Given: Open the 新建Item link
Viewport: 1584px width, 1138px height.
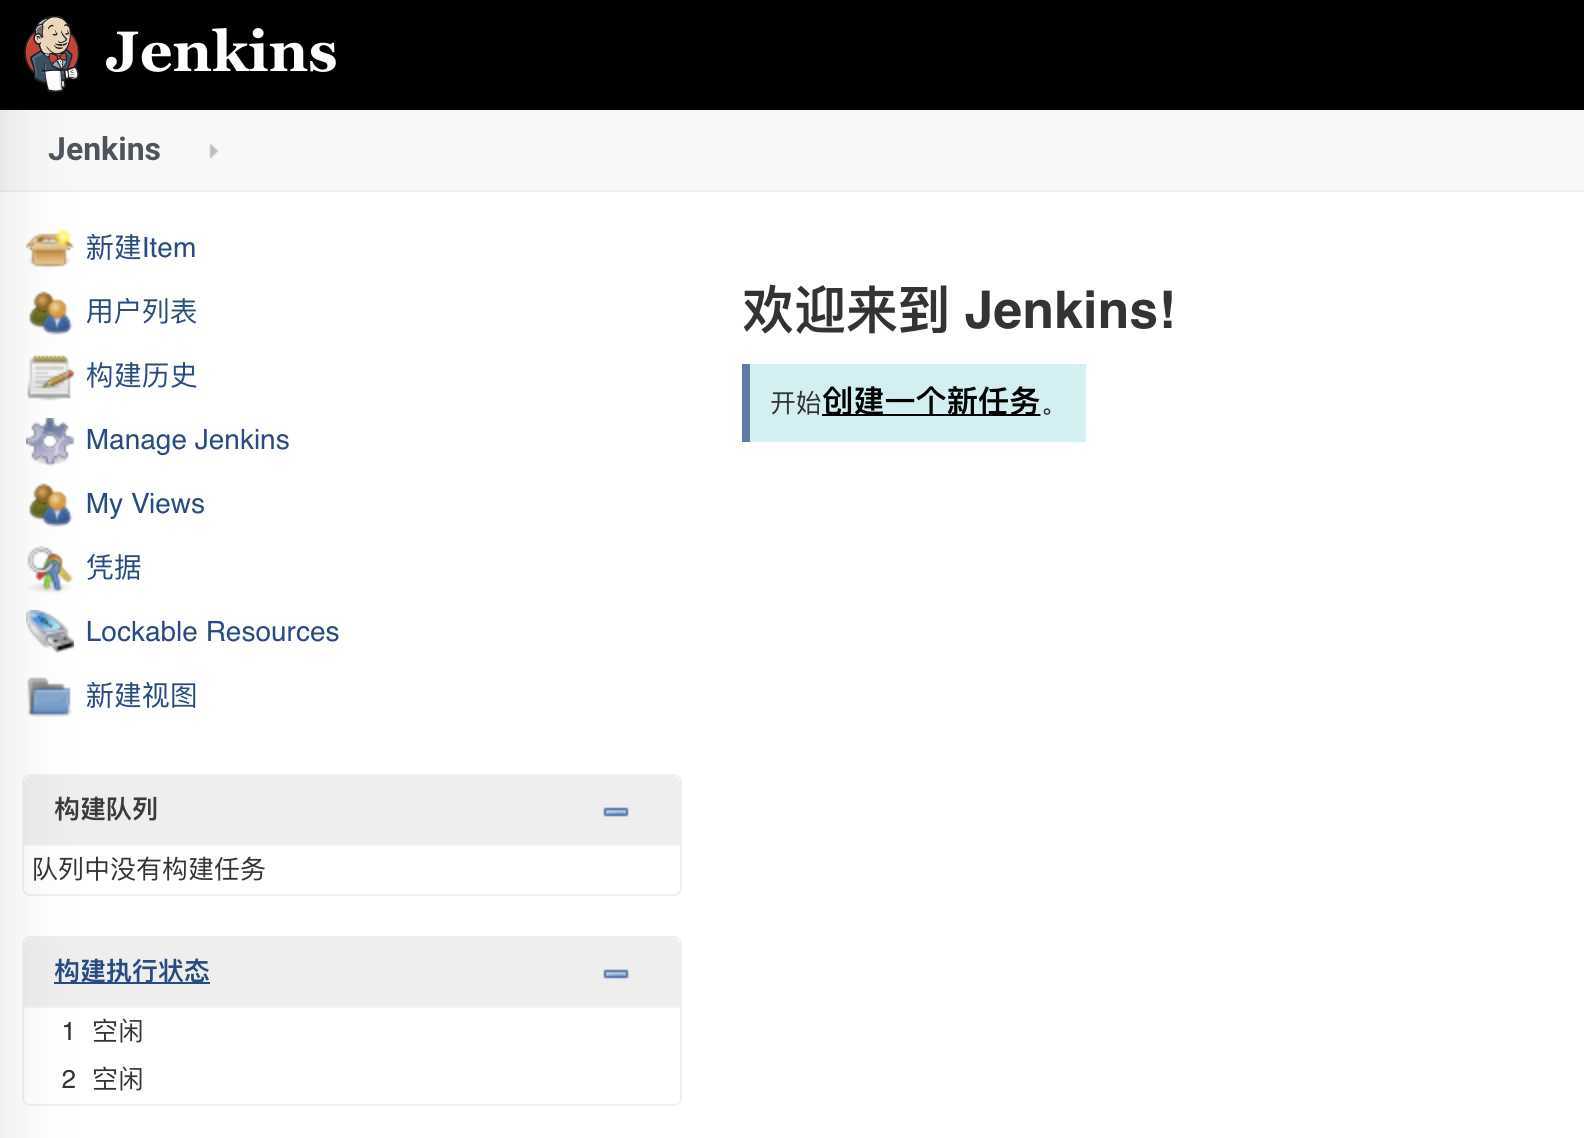Looking at the screenshot, I should click(x=141, y=247).
